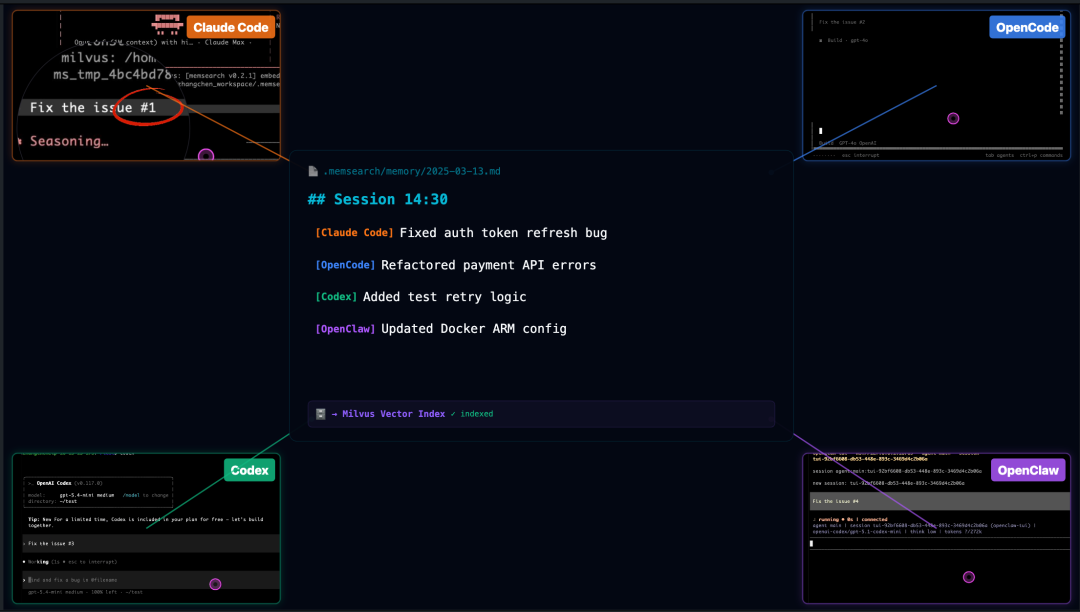Viewport: 1080px width, 612px height.
Task: Click 'gpt-5.4-mini medium · 100% left' footer in Codex
Action: [85, 592]
